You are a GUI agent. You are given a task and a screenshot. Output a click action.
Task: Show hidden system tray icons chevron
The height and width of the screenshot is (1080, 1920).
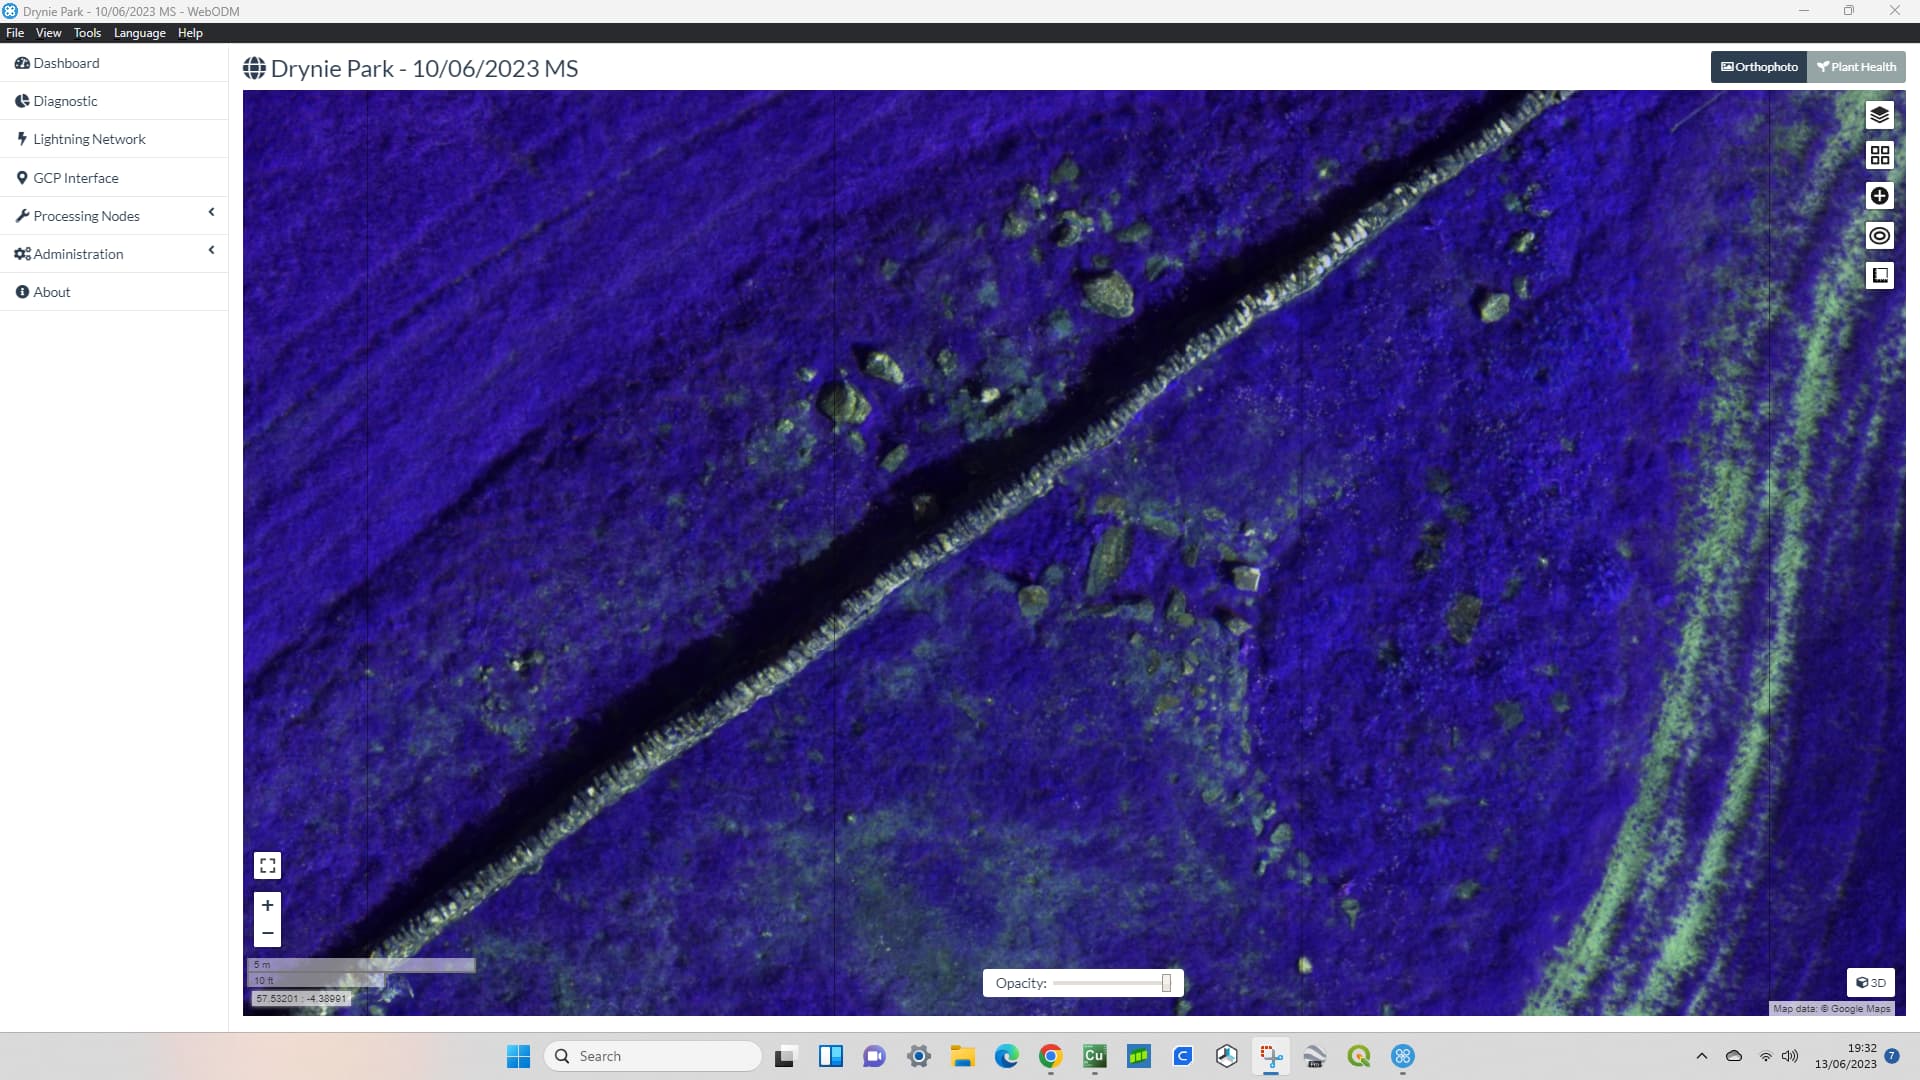point(1701,1056)
